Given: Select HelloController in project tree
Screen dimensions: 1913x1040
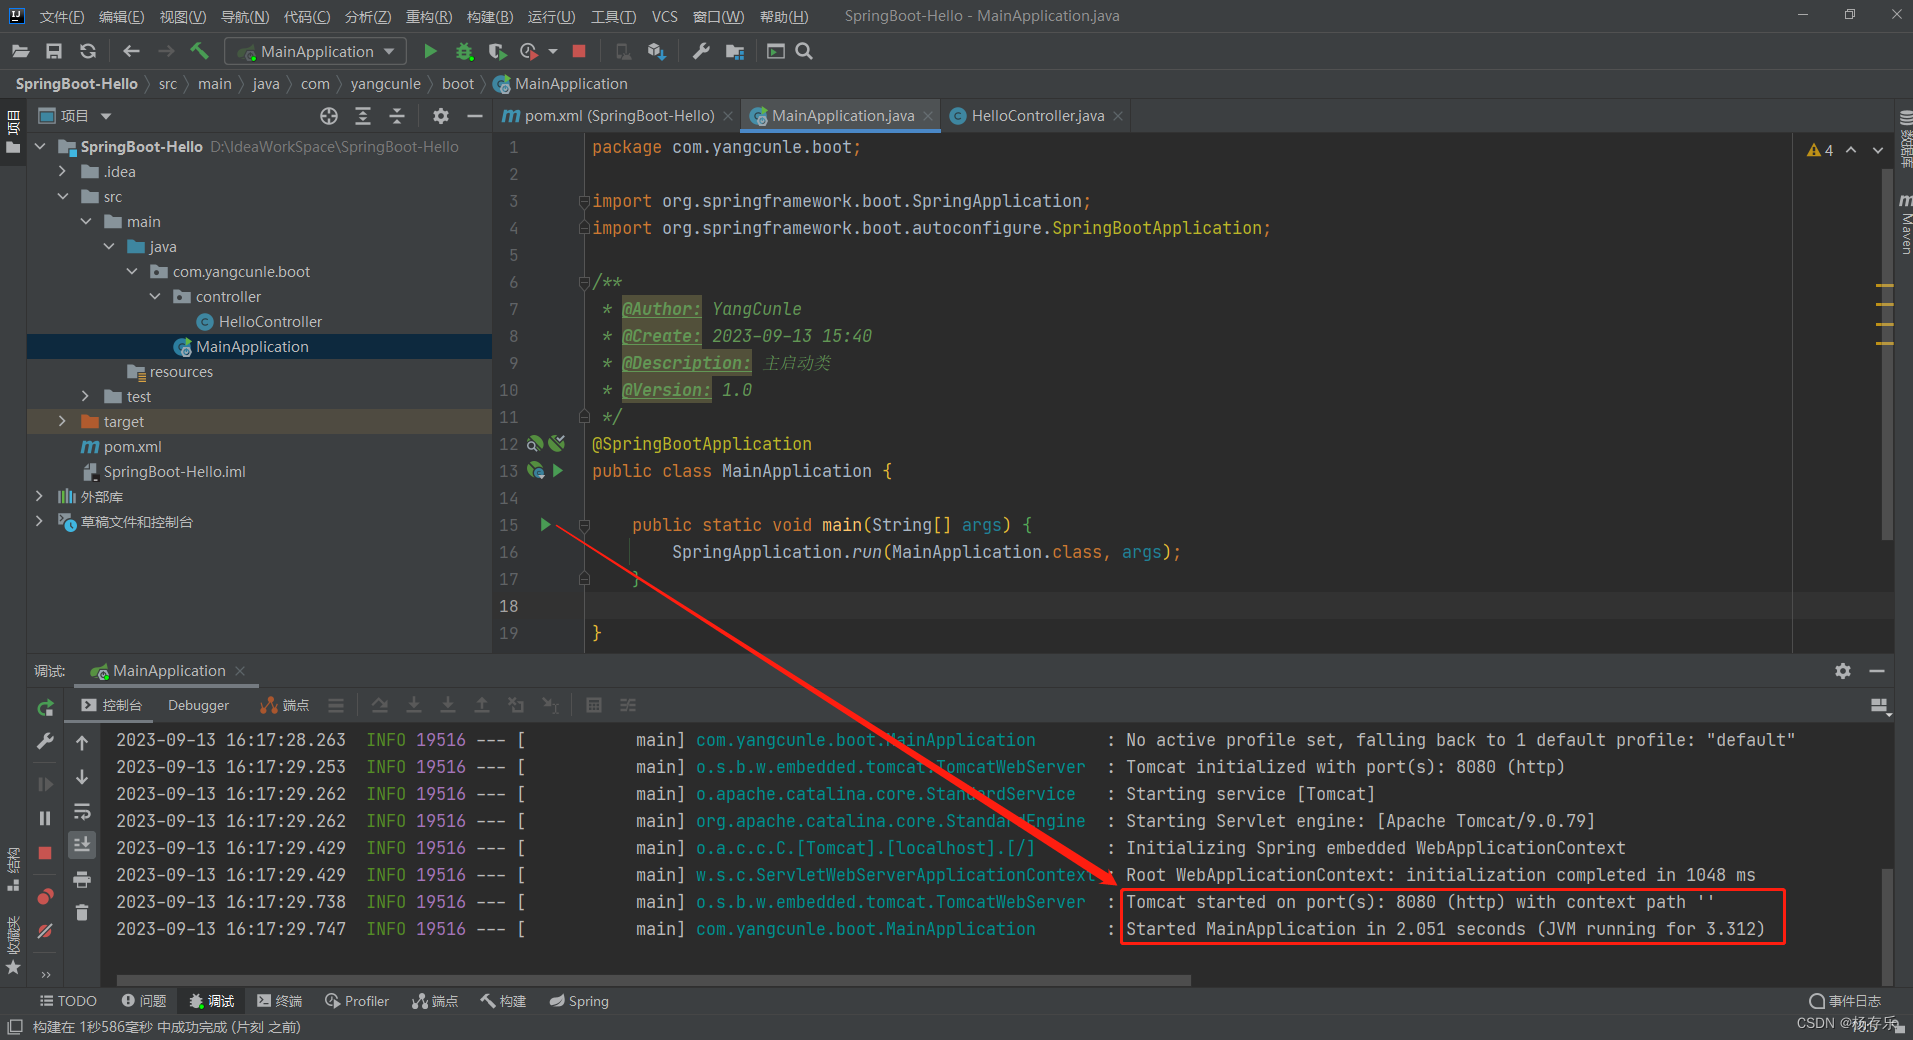Looking at the screenshot, I should point(270,321).
